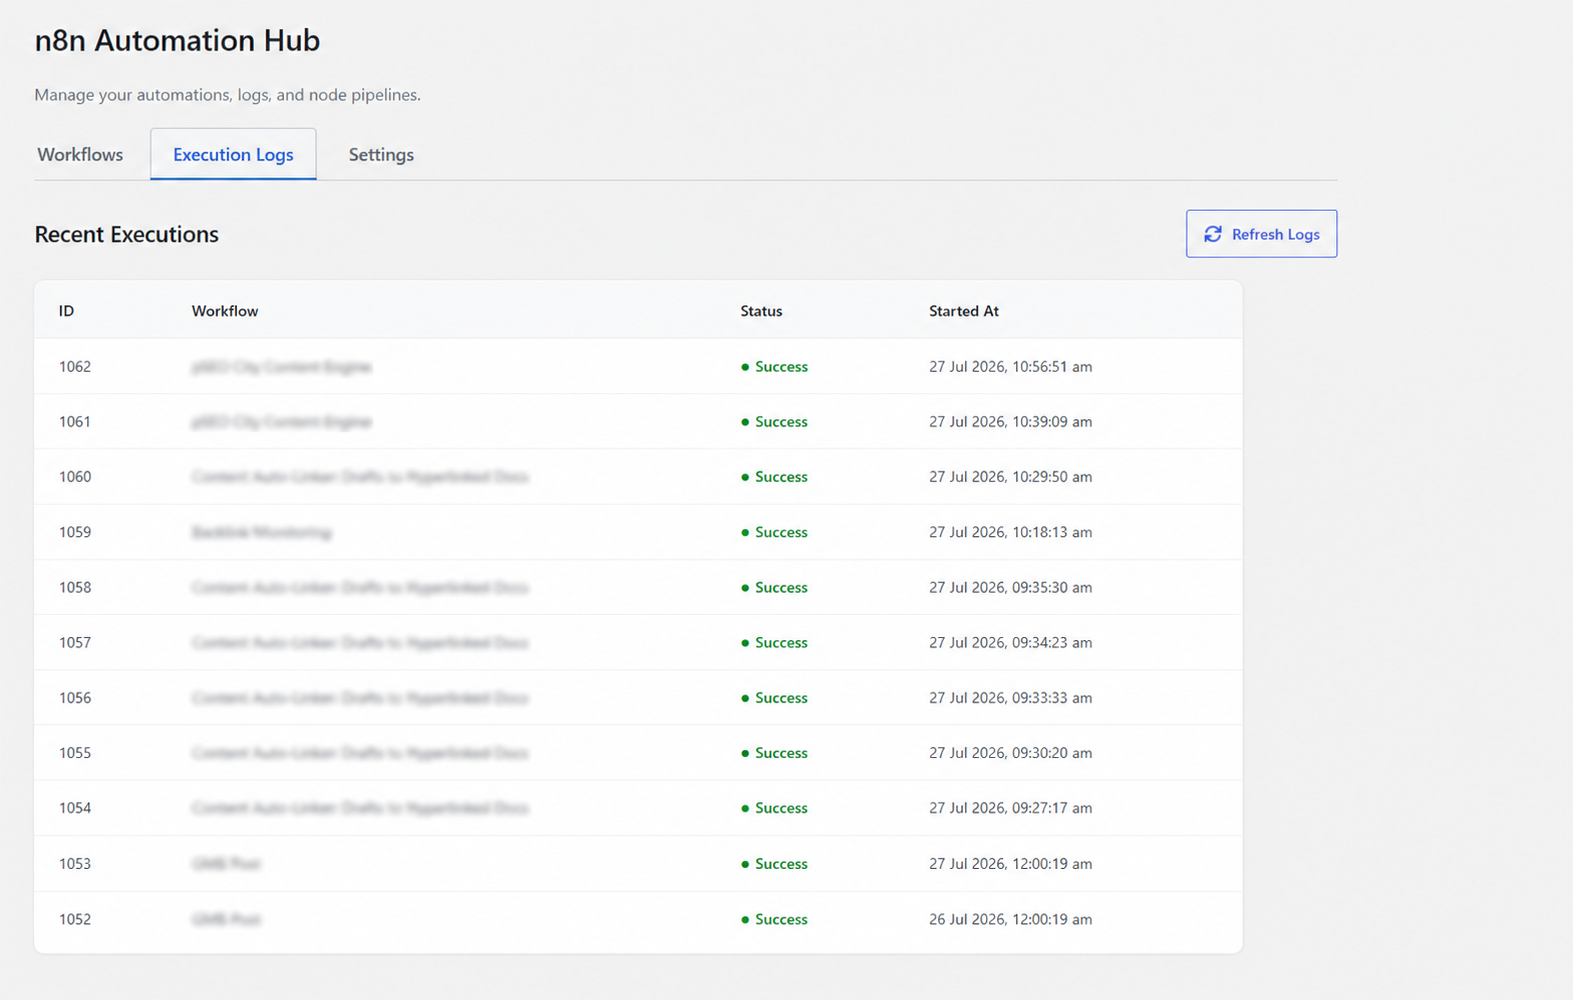The width and height of the screenshot is (1573, 1000).
Task: Select execution ID 1058
Action: coord(75,587)
